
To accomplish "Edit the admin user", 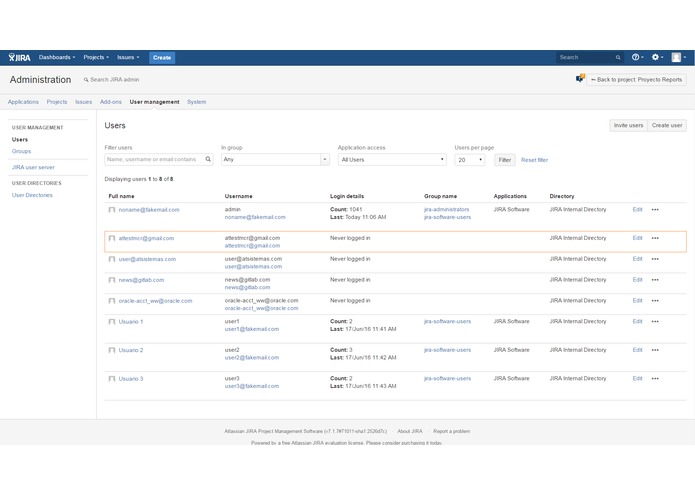I will click(x=637, y=210).
